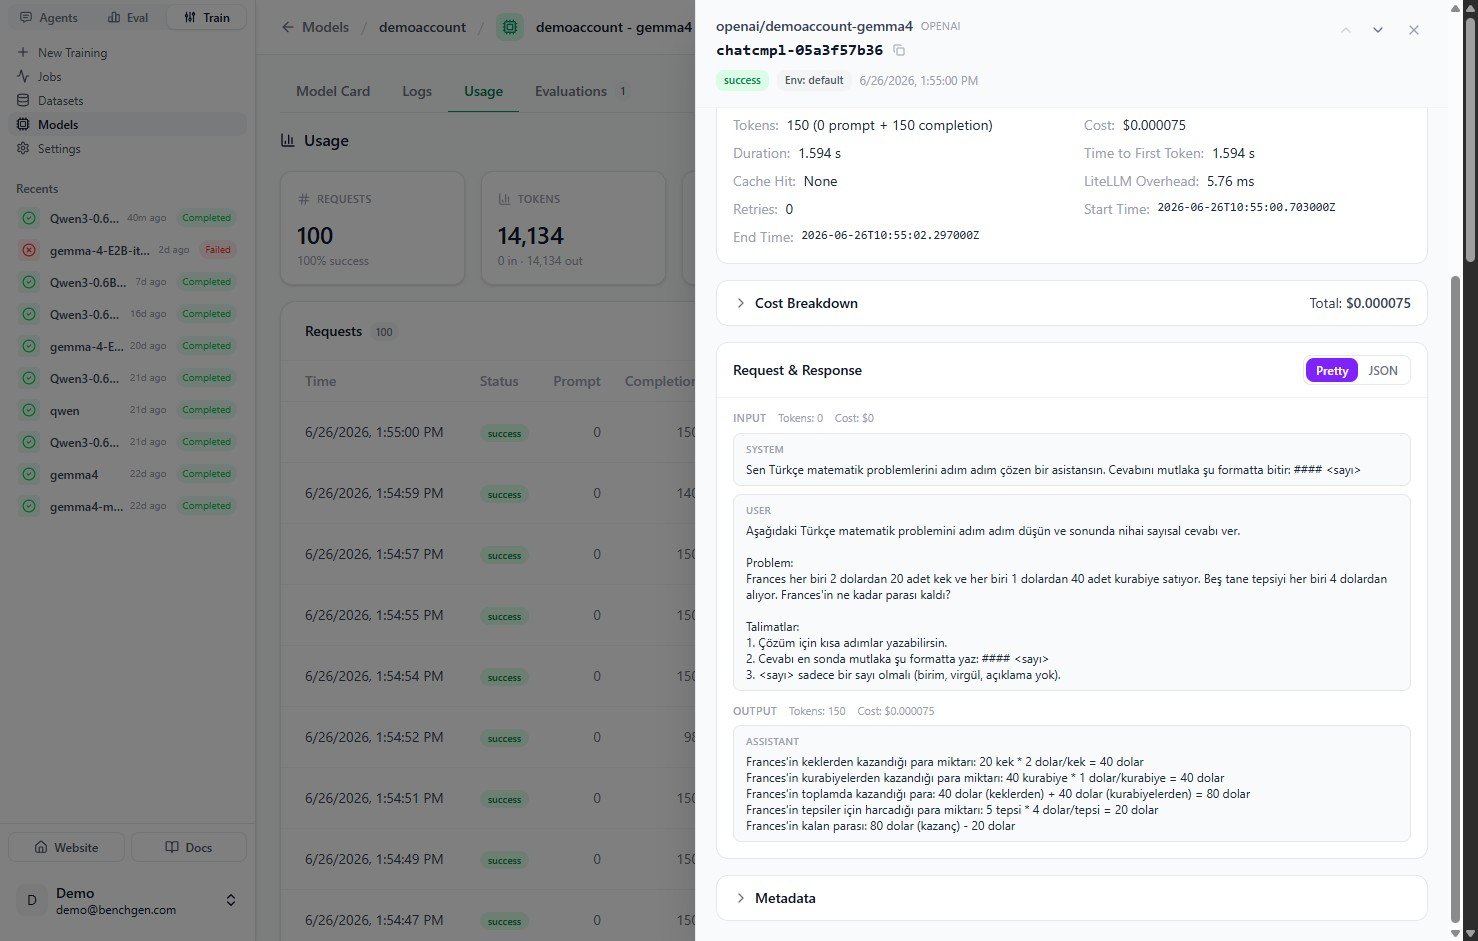Switch to Agents mode
Screen dimensions: 1478x941
coord(48,17)
